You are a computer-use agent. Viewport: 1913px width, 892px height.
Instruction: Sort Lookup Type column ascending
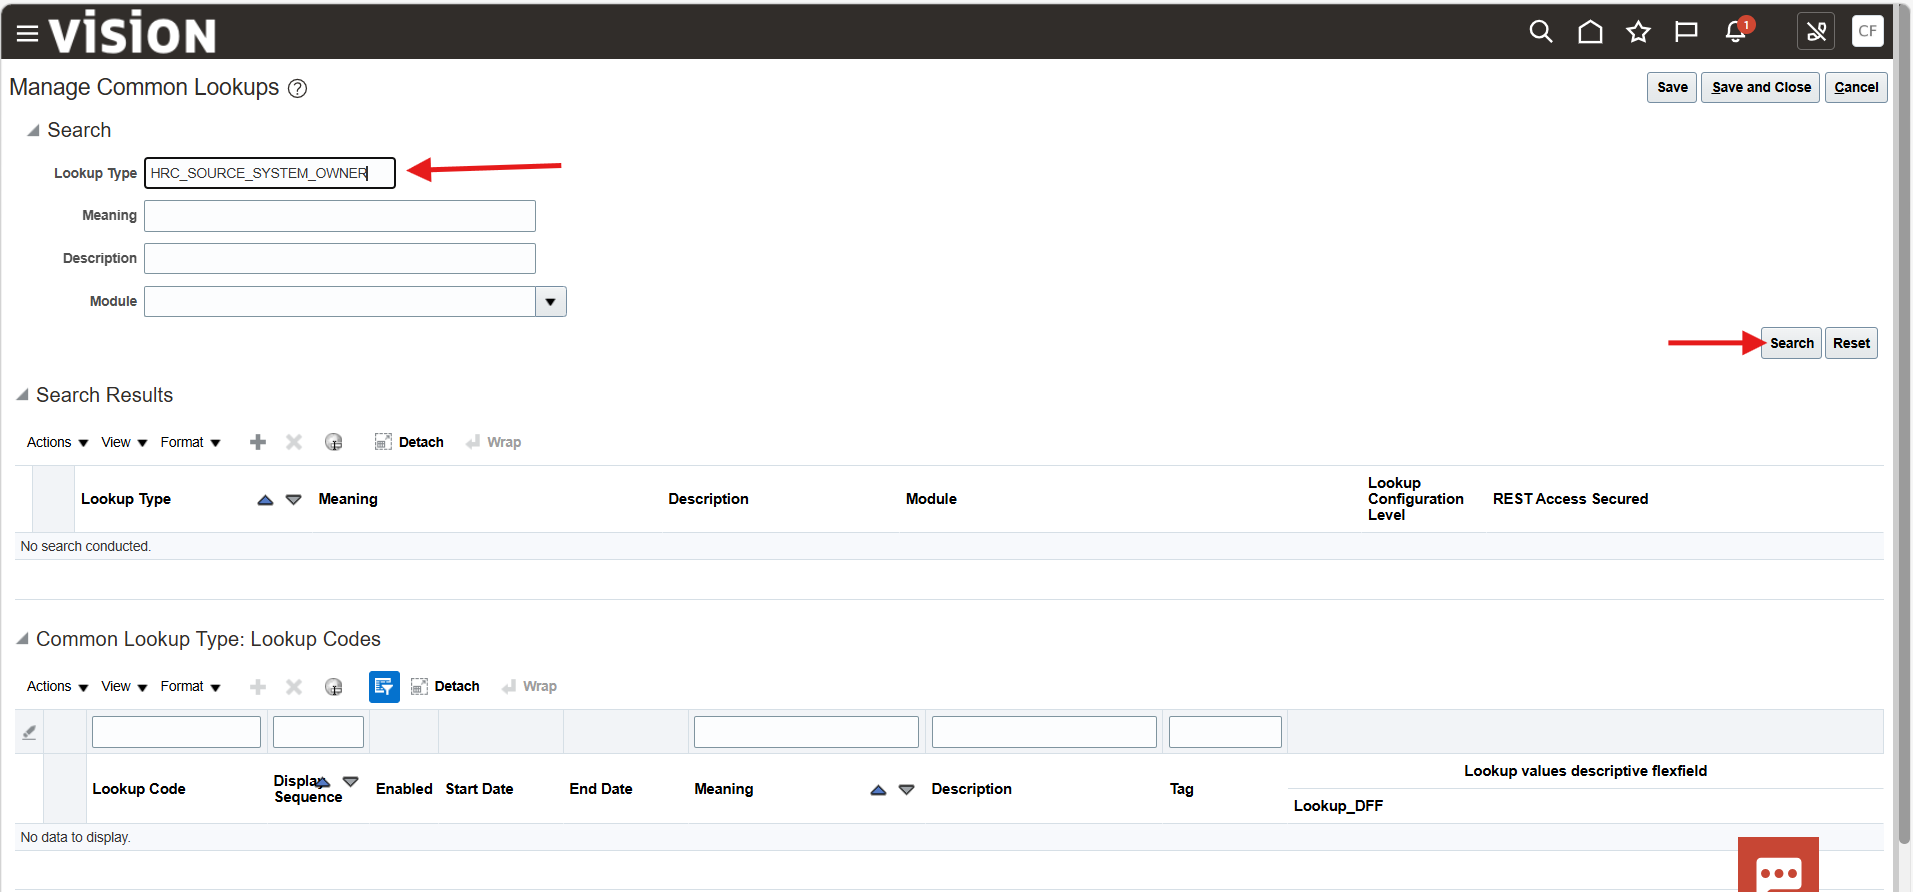[265, 500]
